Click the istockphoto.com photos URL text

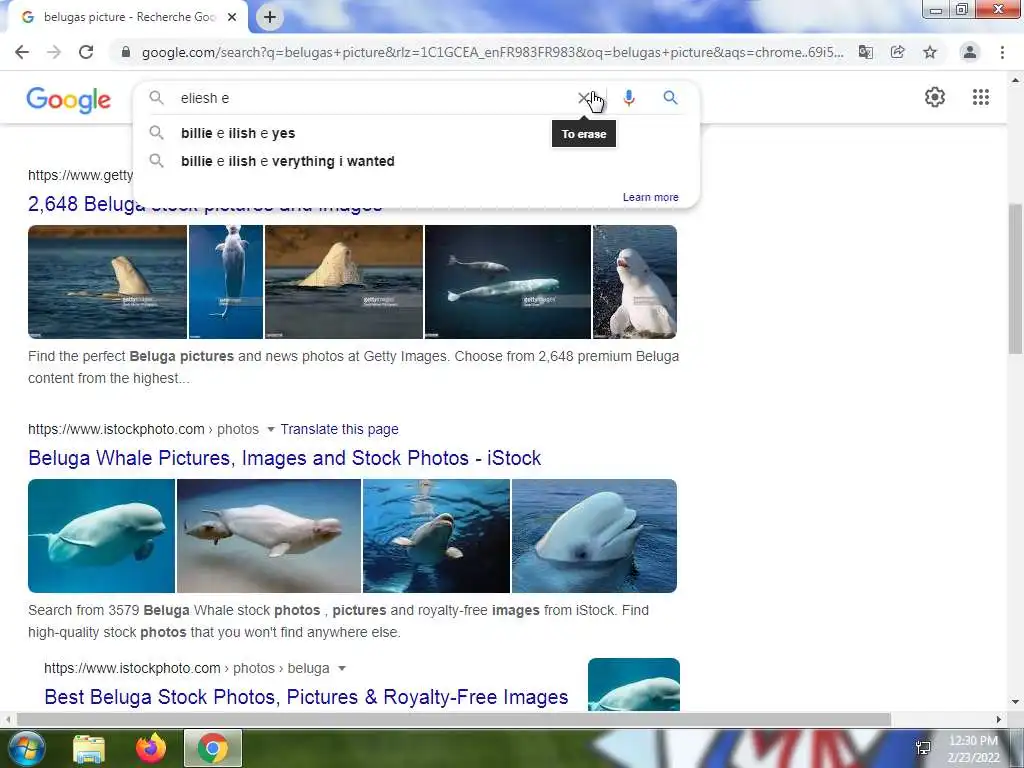[143, 429]
